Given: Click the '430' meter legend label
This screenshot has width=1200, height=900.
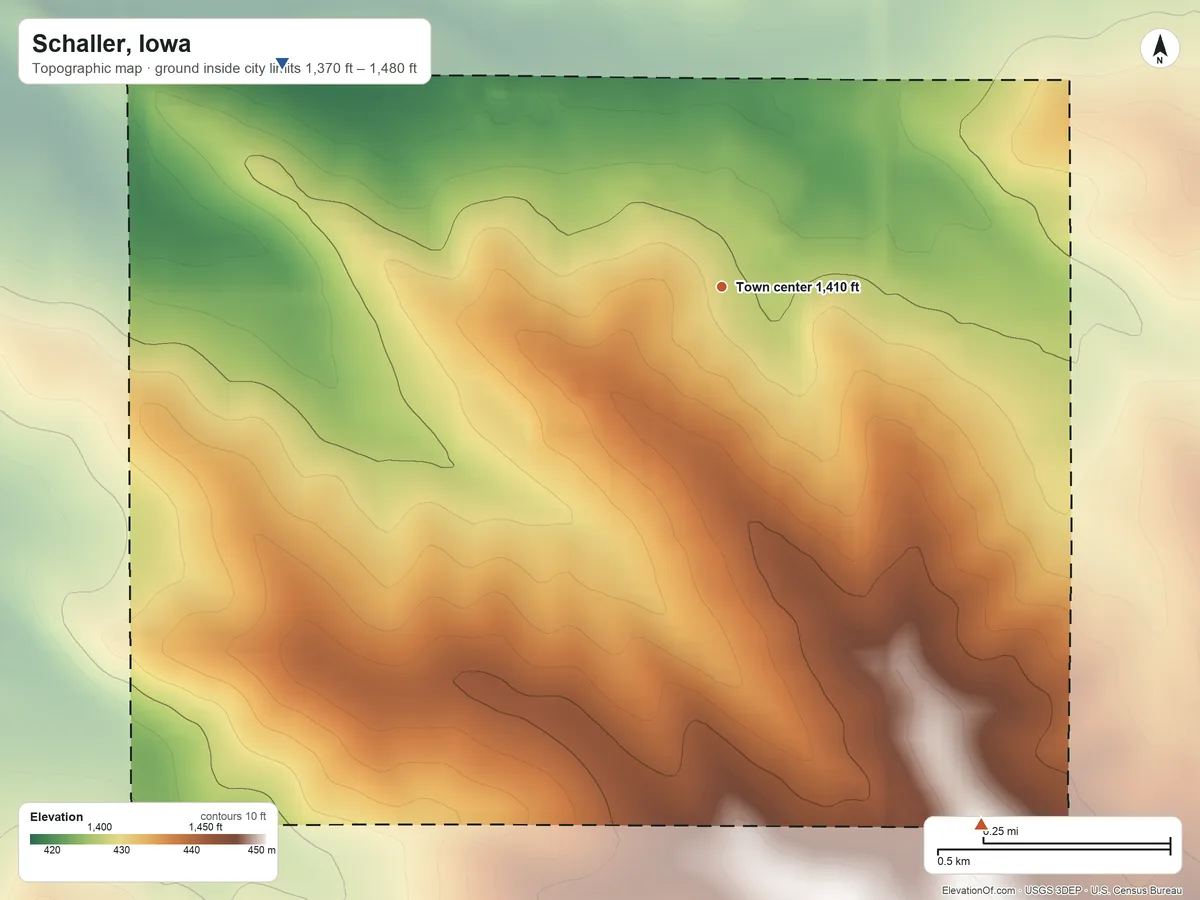Looking at the screenshot, I should [x=121, y=851].
